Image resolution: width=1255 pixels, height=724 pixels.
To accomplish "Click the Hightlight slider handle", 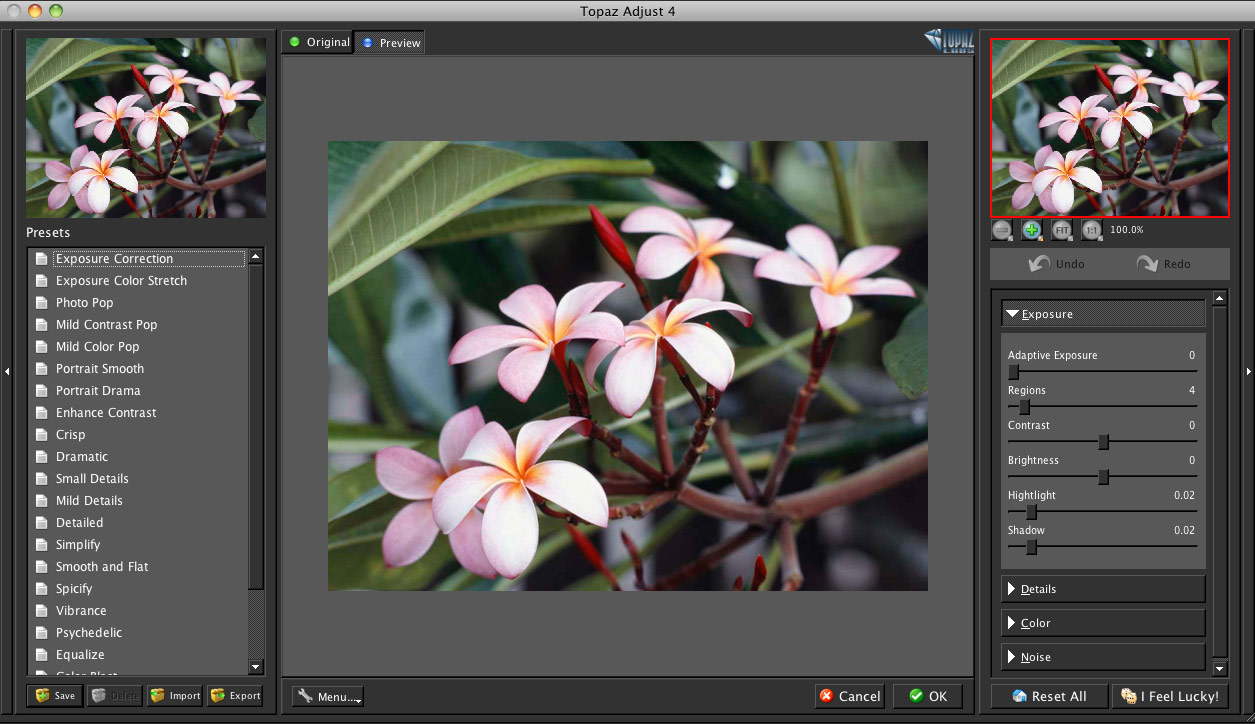I will tap(1031, 512).
